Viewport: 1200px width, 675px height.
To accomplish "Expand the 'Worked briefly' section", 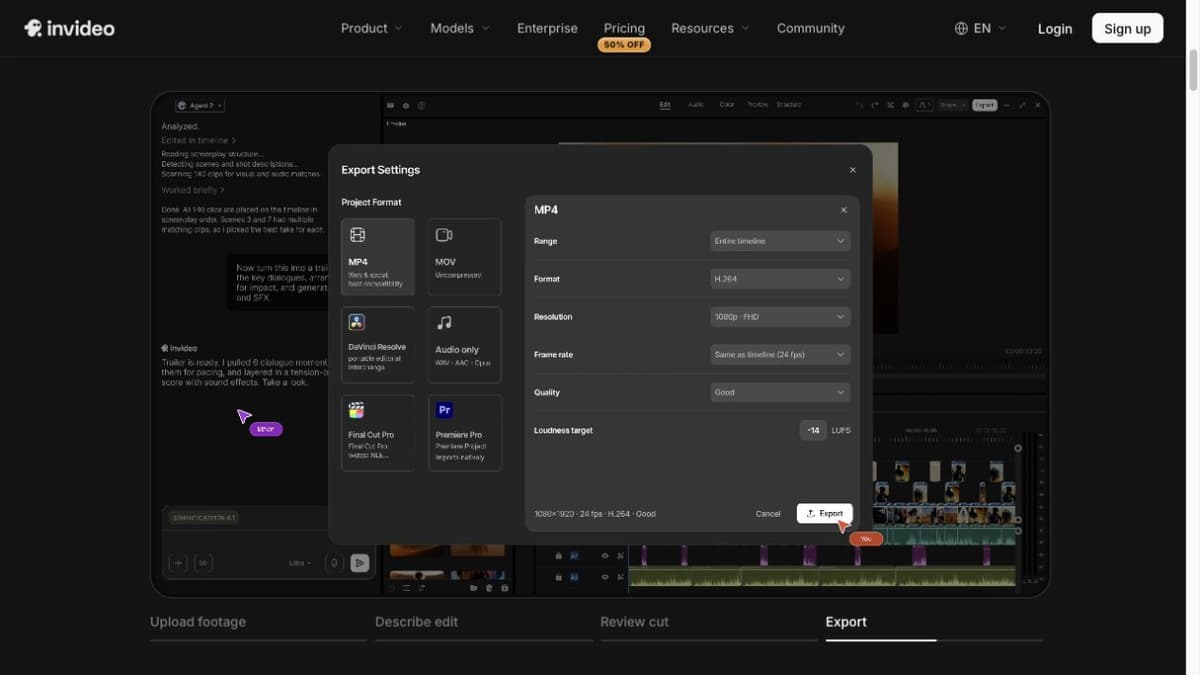I will (x=192, y=189).
